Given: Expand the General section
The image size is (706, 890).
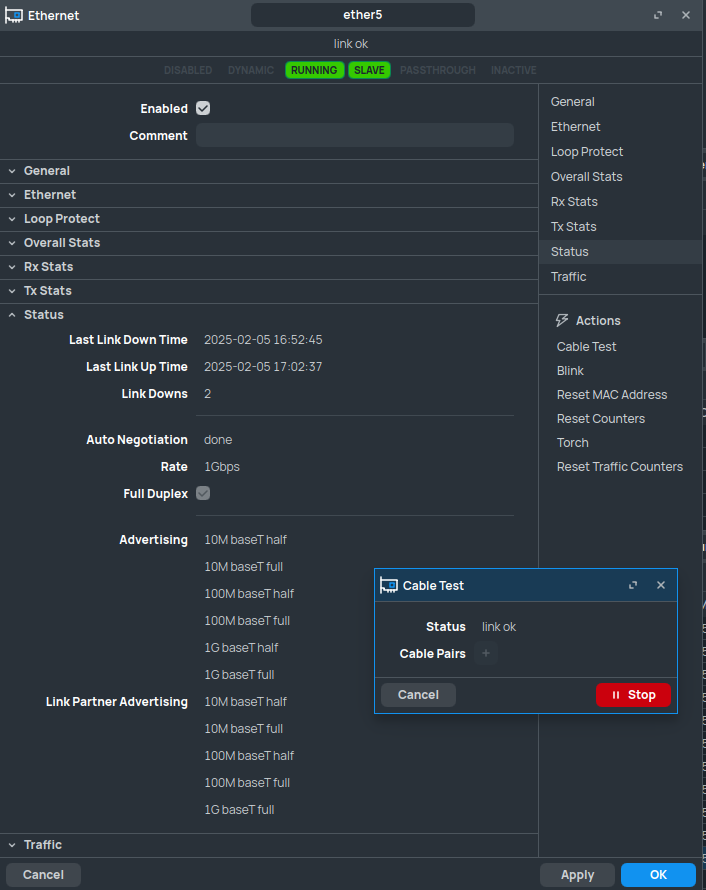Looking at the screenshot, I should tap(47, 171).
